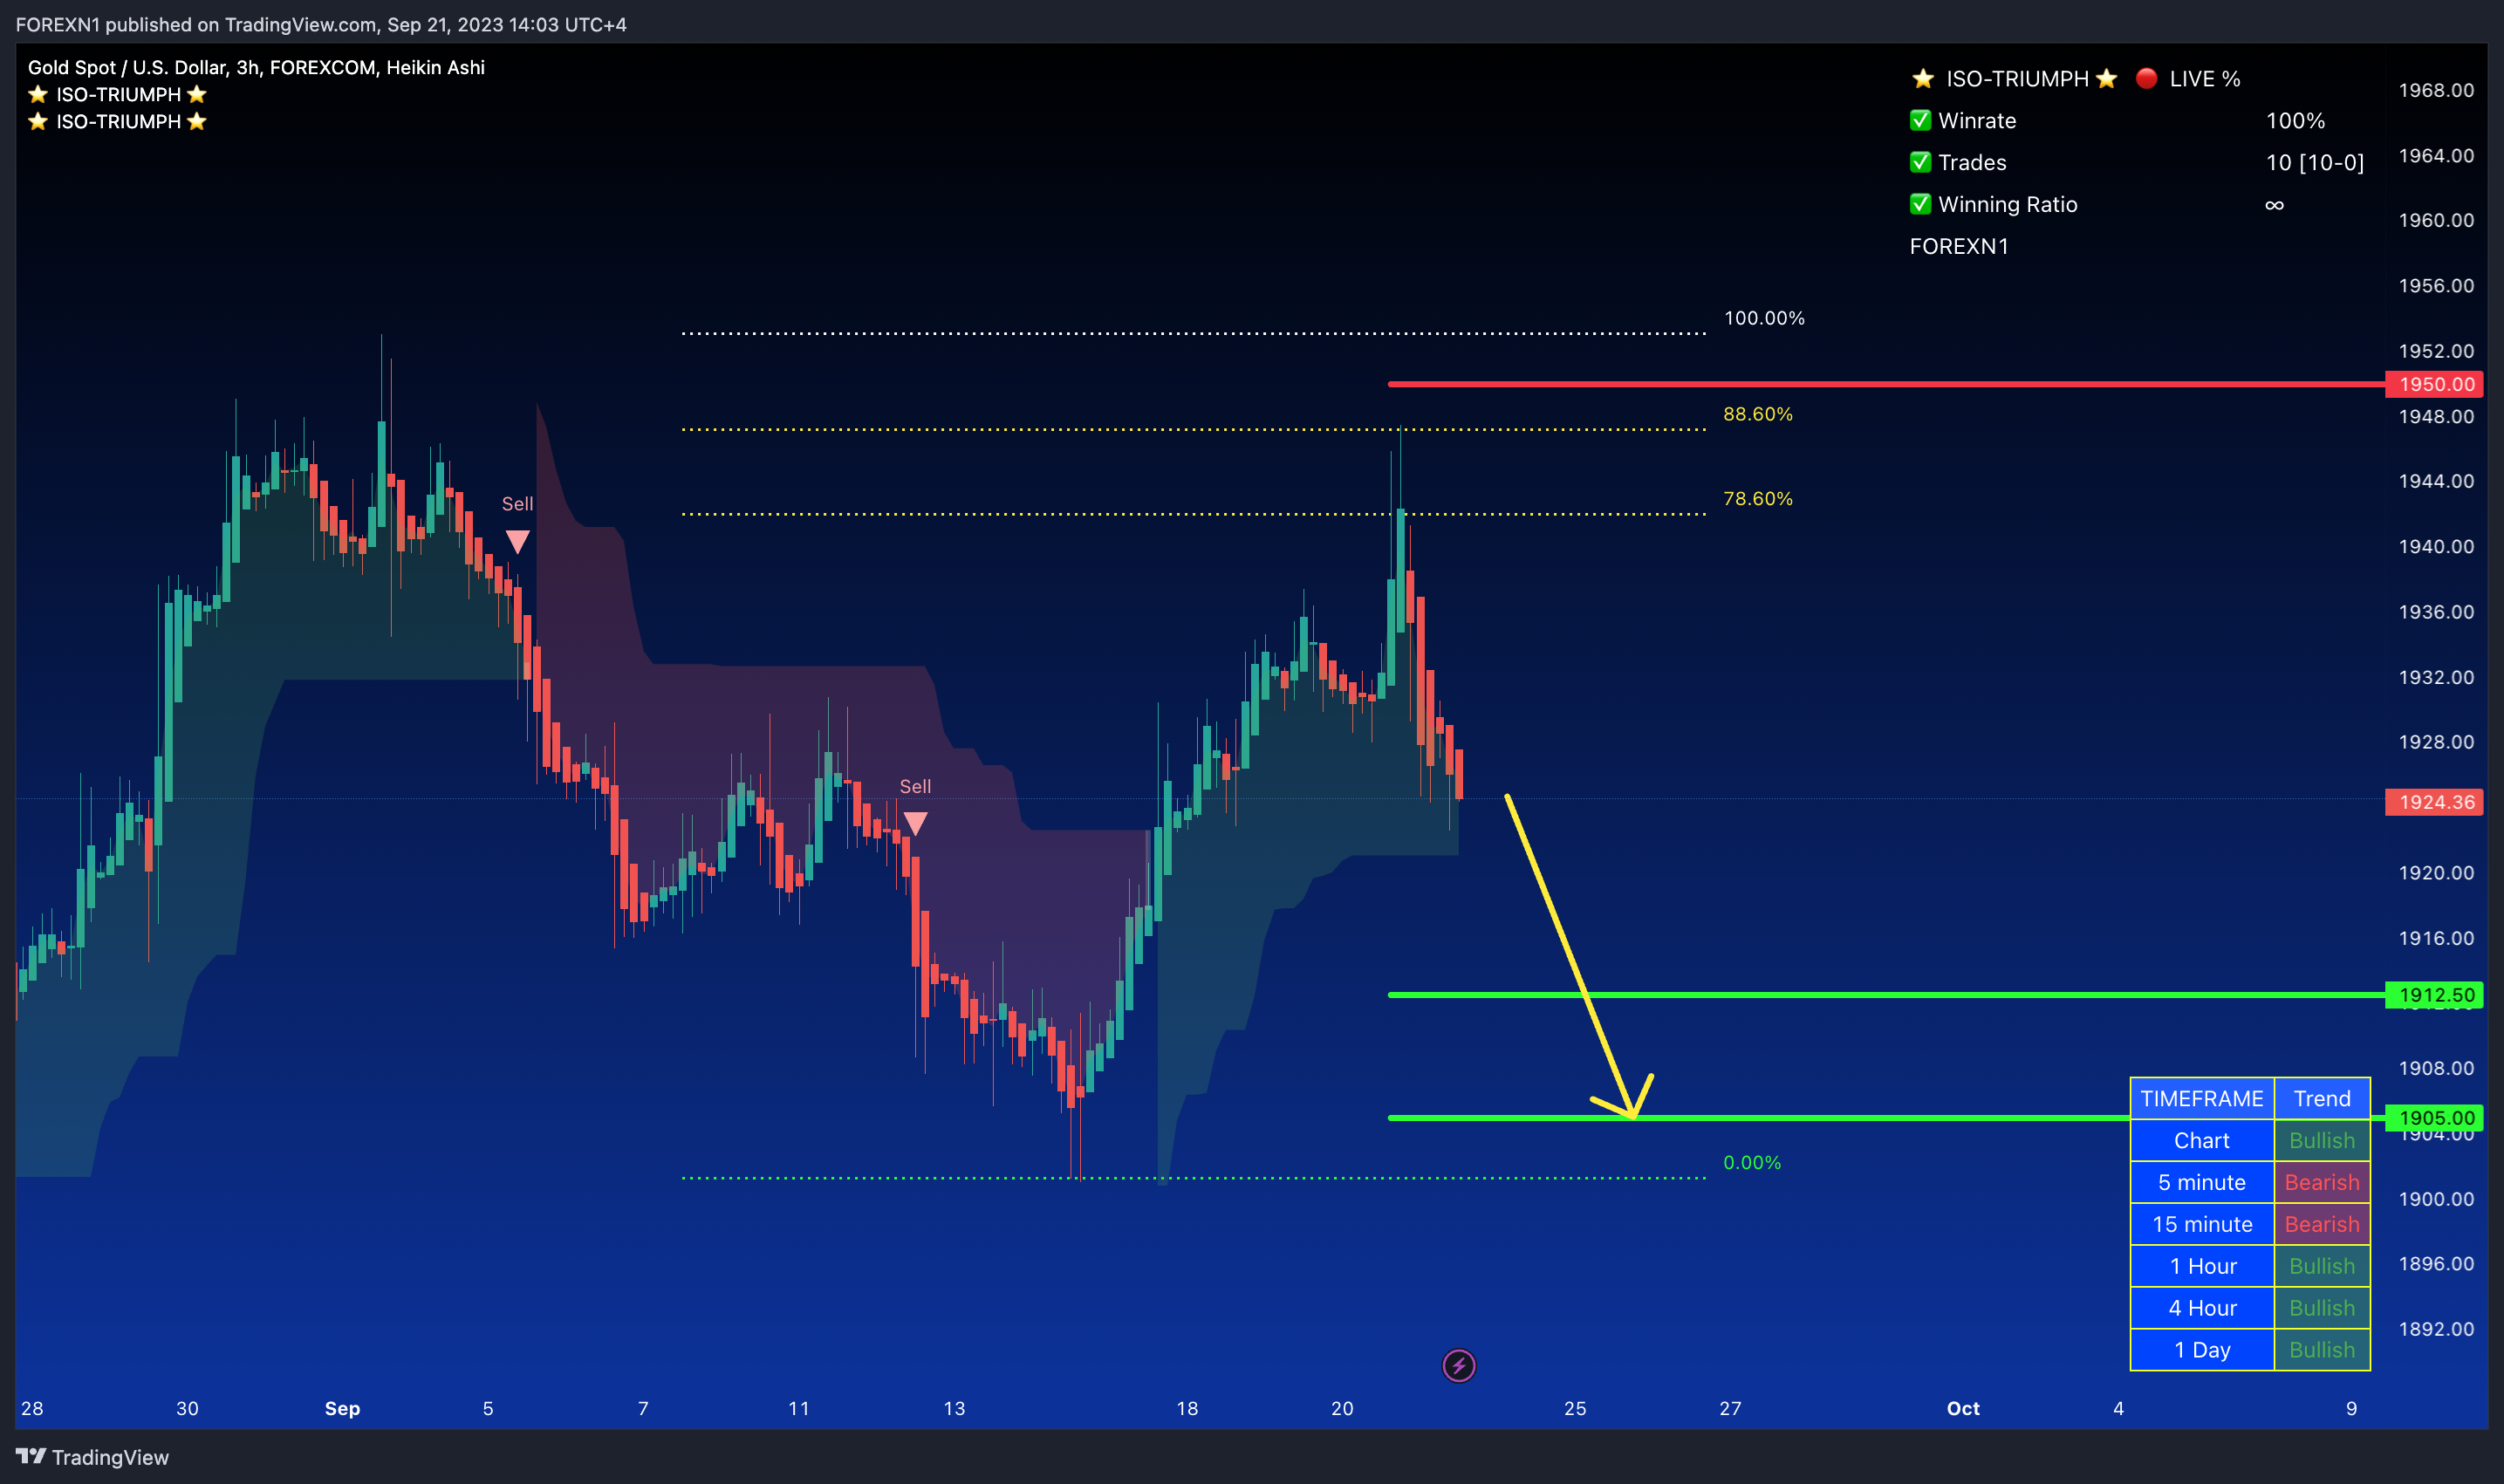Screen dimensions: 2504x1484
Task: Click the 1 Hour row Bullish cell
Action: (2322, 1266)
